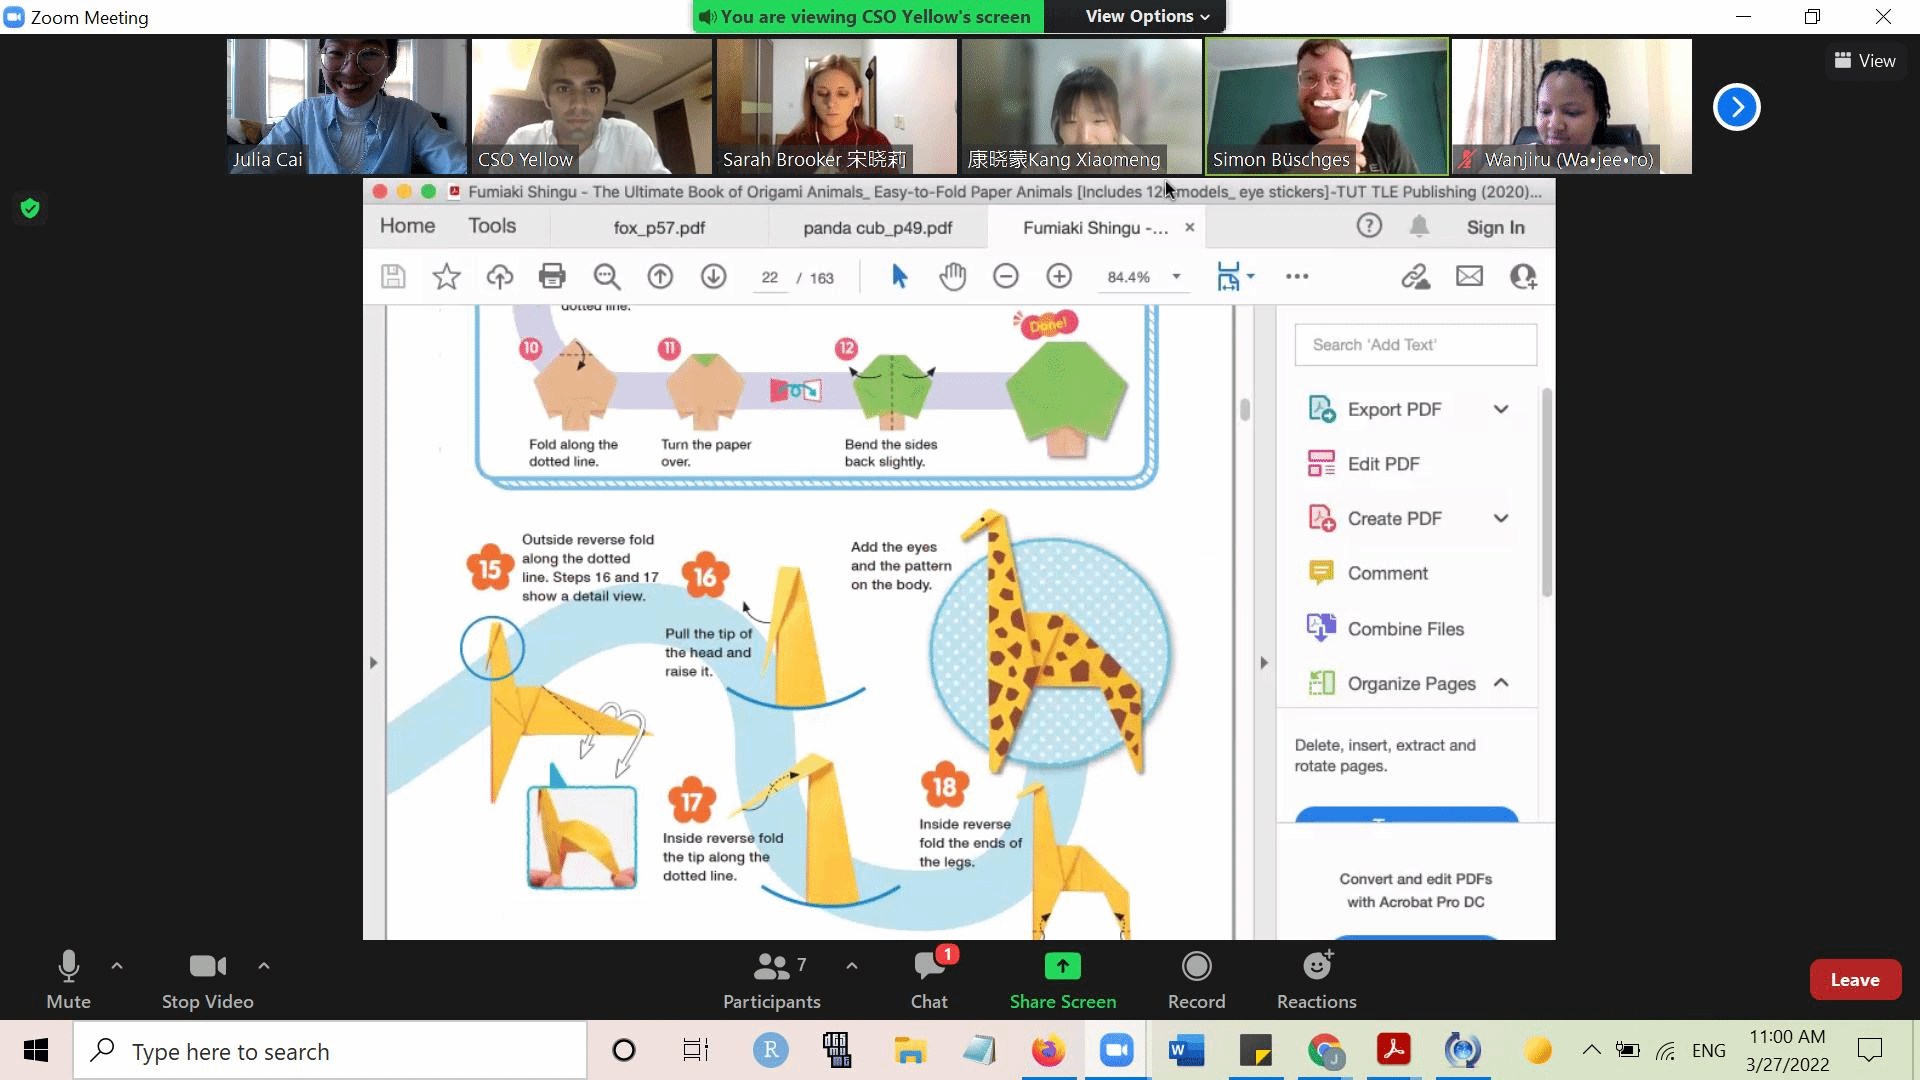Click the zoom in plus icon
Viewport: 1920px width, 1080px height.
click(x=1059, y=276)
